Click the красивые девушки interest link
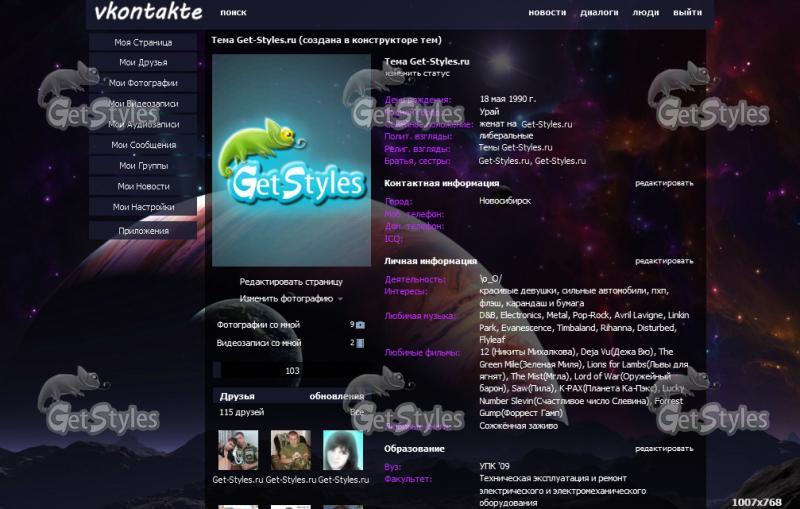The height and width of the screenshot is (509, 800). point(517,291)
